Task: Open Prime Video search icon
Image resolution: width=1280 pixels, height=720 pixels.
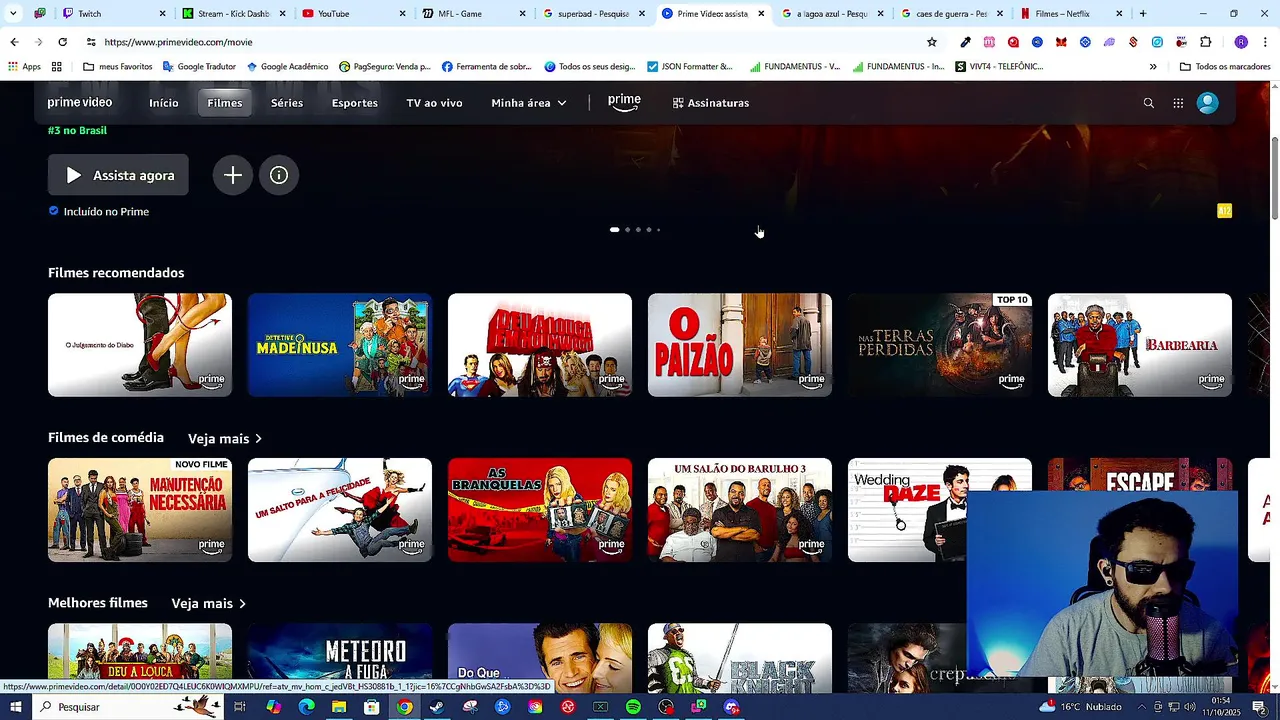Action: pos(1148,103)
